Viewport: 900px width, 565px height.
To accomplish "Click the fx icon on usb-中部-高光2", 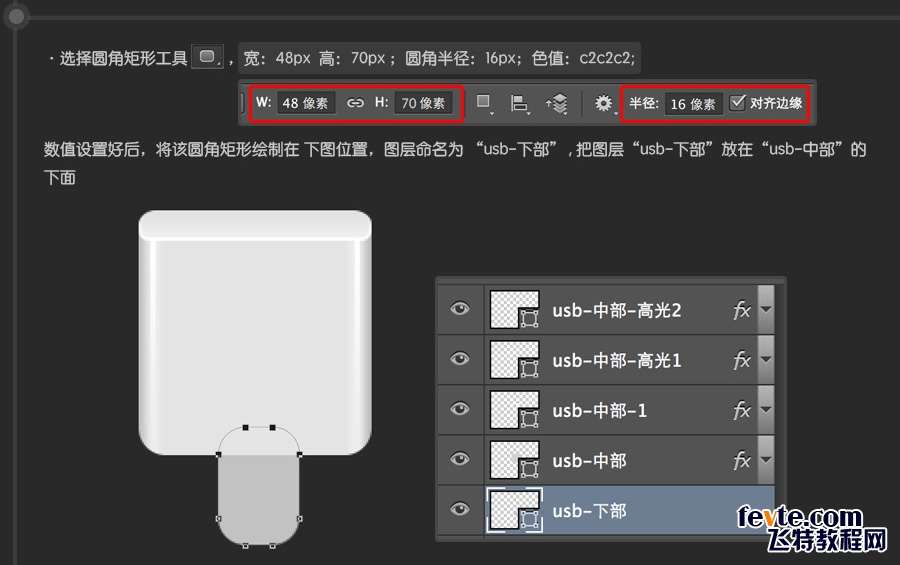I will click(742, 311).
